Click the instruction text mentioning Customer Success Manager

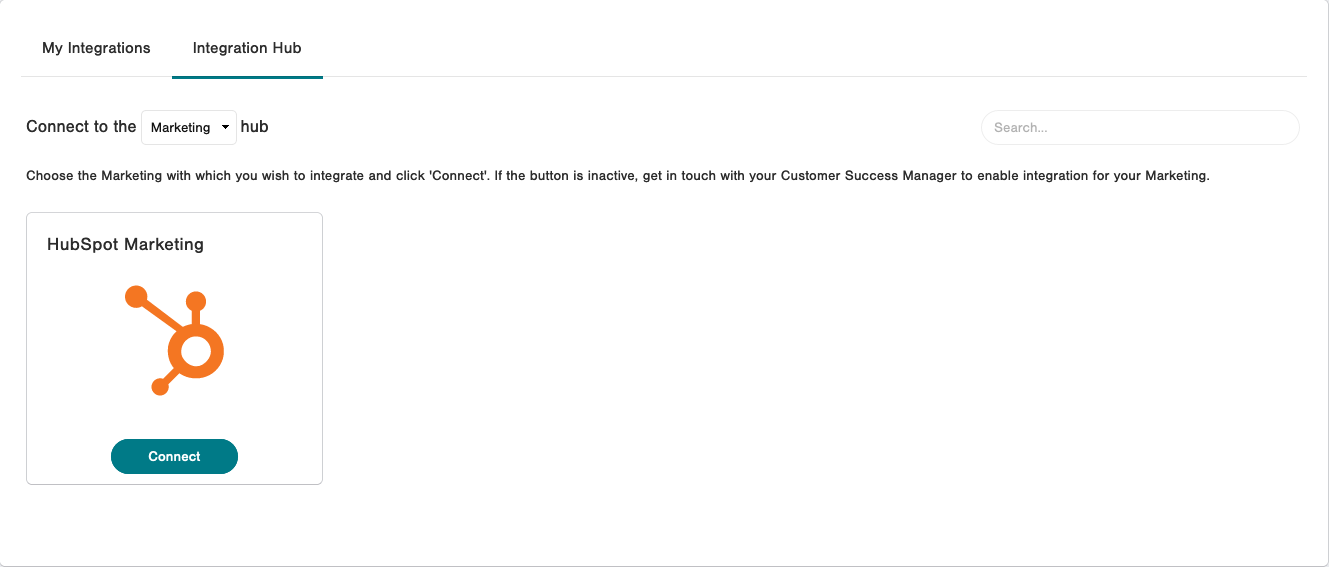click(x=618, y=176)
